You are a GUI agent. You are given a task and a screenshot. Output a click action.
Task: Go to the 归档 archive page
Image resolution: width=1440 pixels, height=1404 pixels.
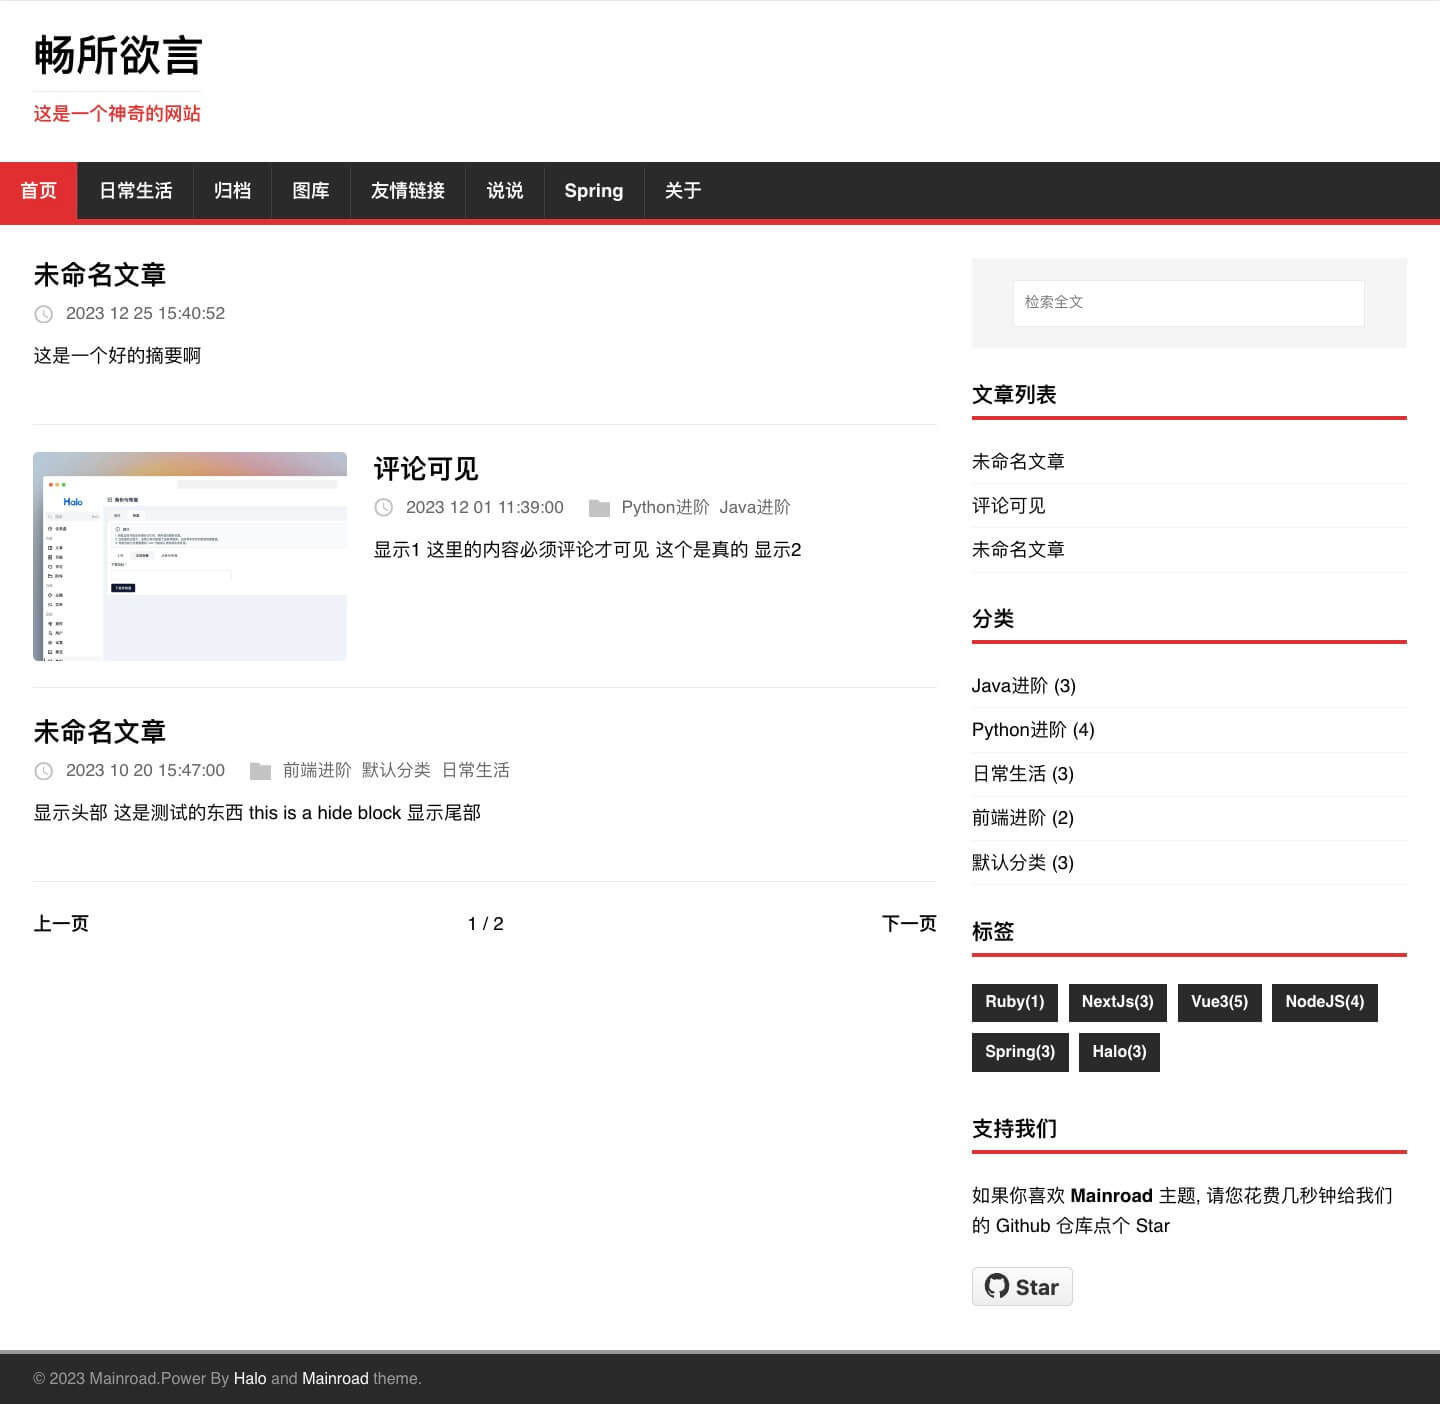pos(232,191)
